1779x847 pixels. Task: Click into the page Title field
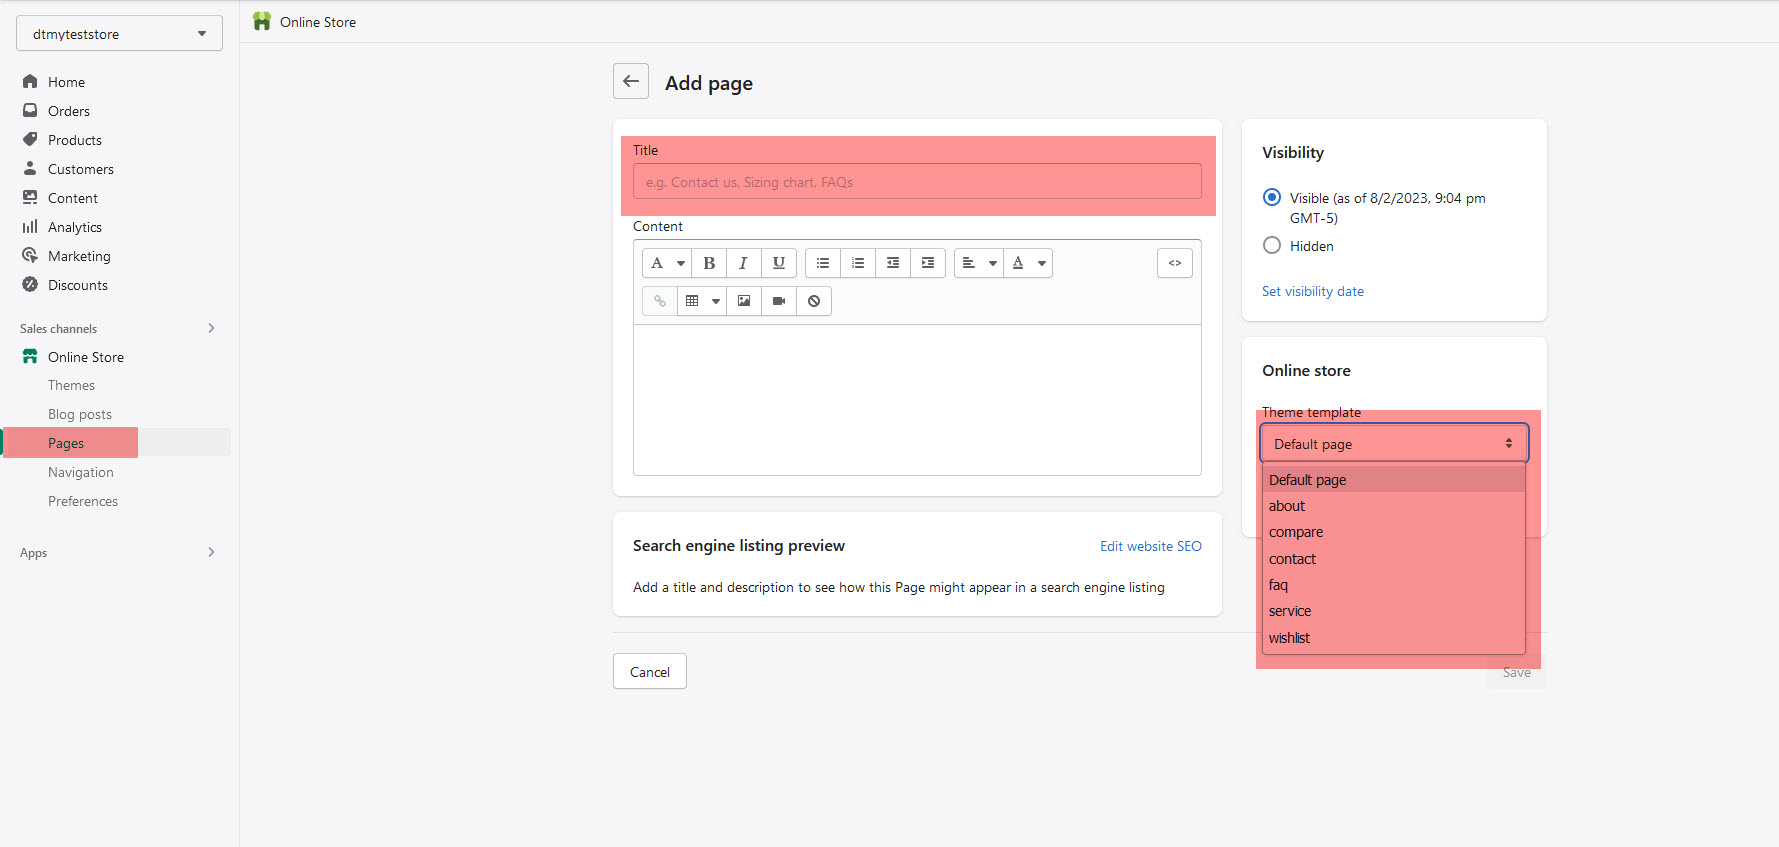pyautogui.click(x=916, y=182)
